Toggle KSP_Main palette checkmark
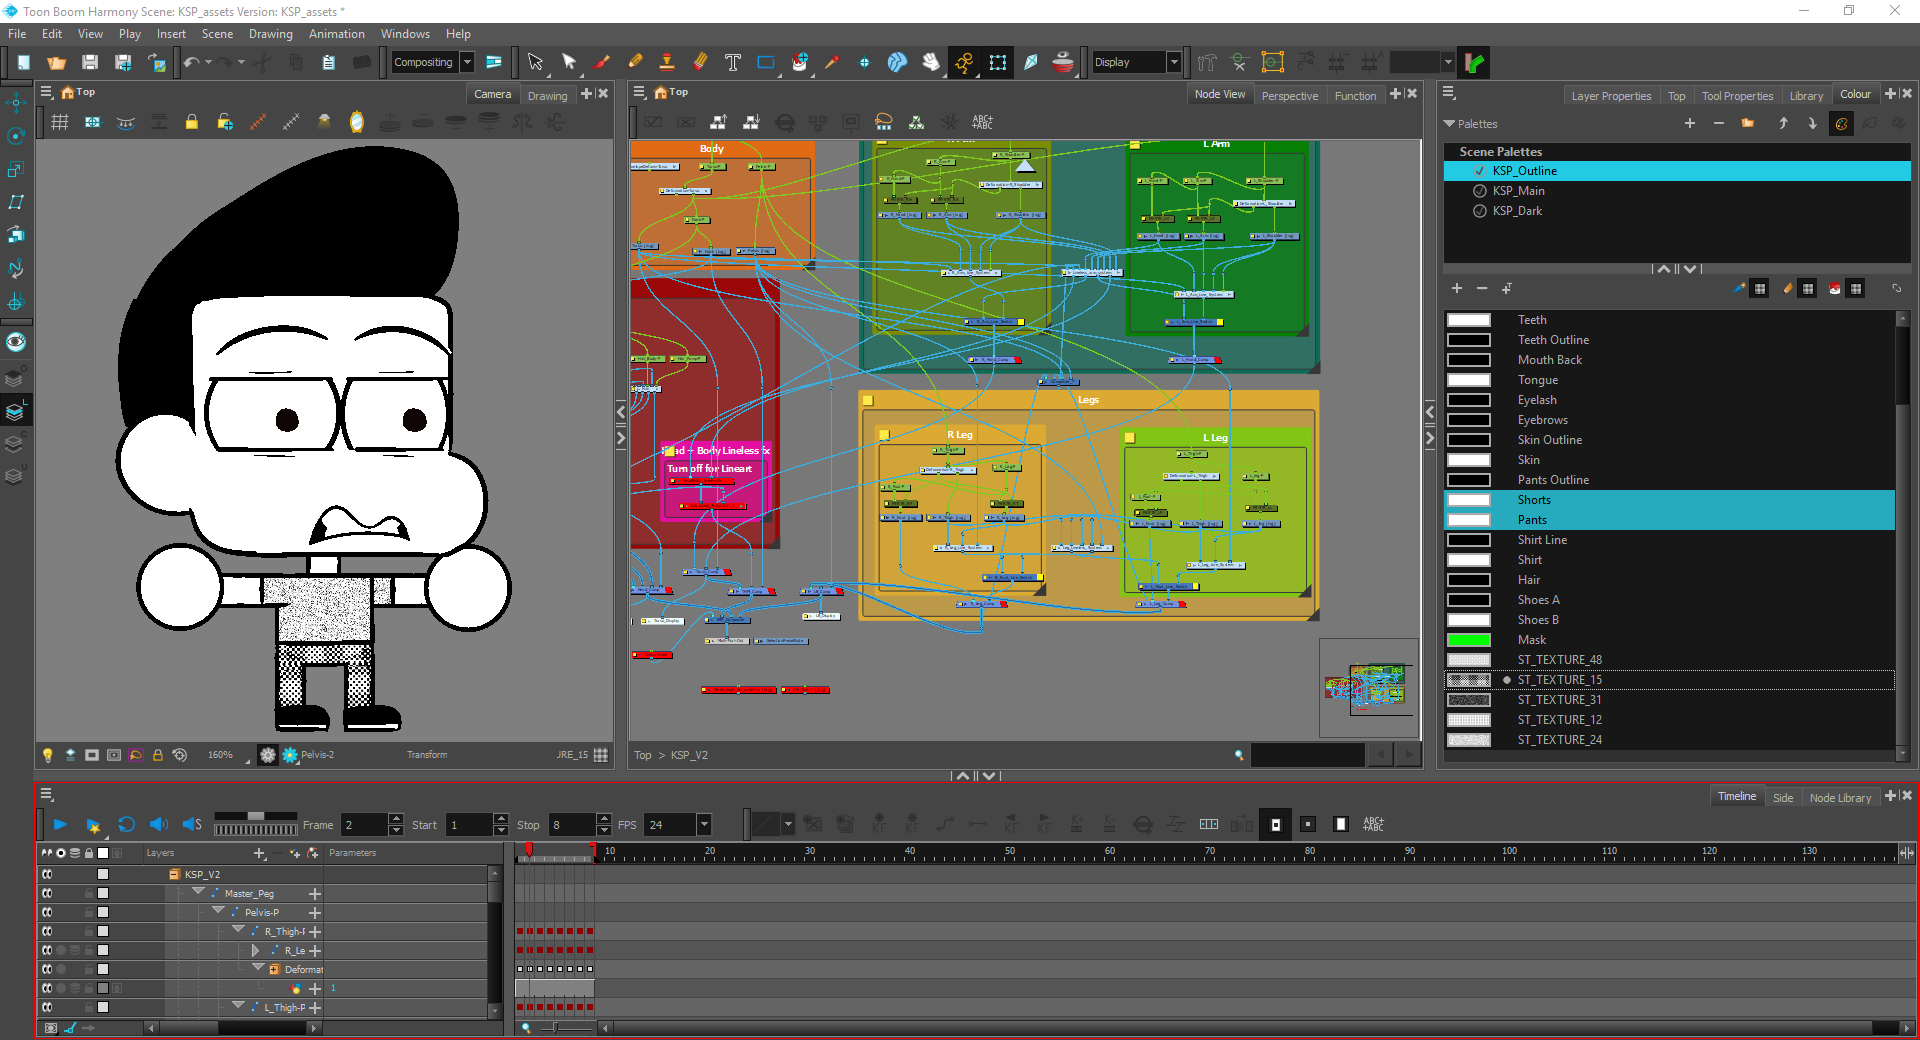Viewport: 1920px width, 1040px height. click(x=1480, y=191)
